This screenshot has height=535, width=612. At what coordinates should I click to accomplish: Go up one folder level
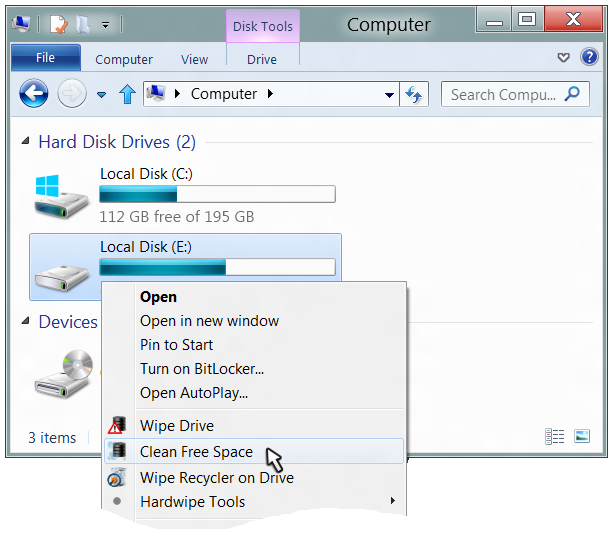127,95
